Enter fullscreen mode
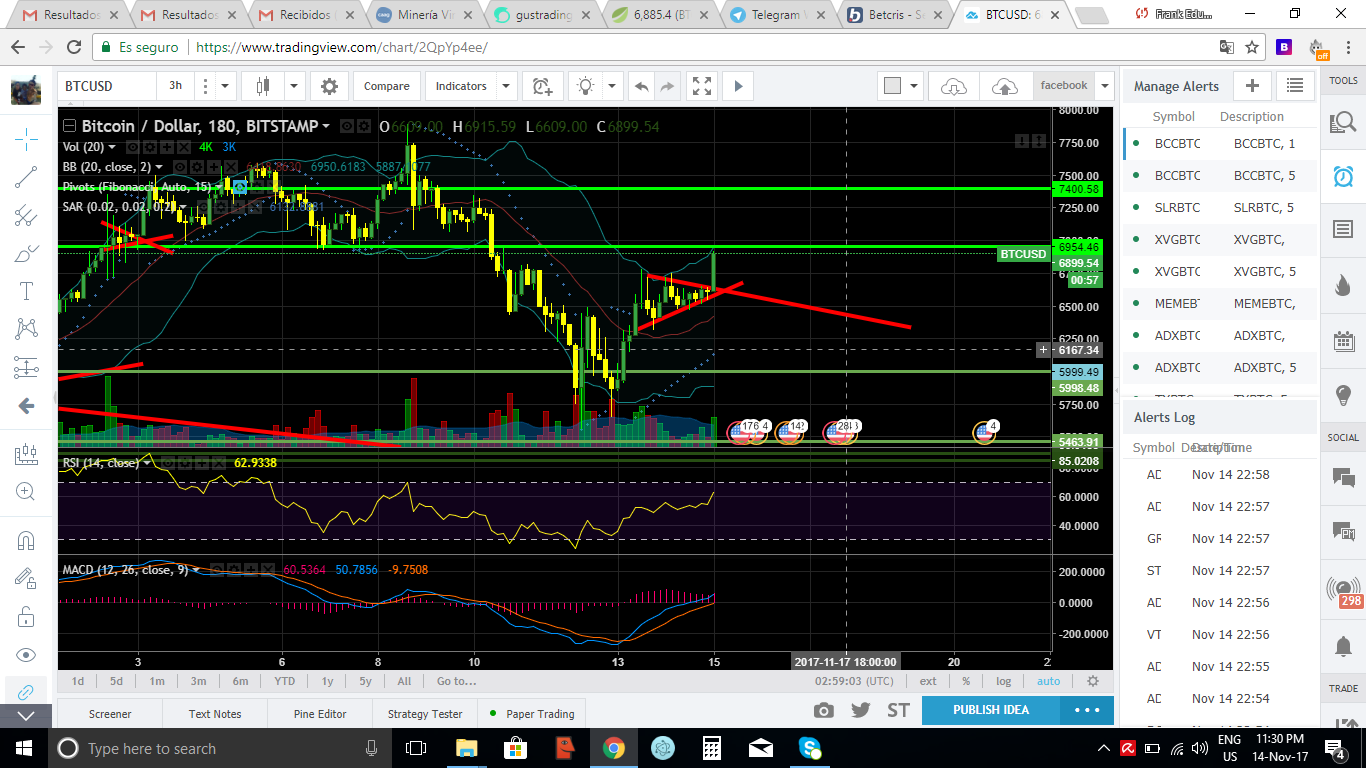The image size is (1366, 768). [702, 86]
